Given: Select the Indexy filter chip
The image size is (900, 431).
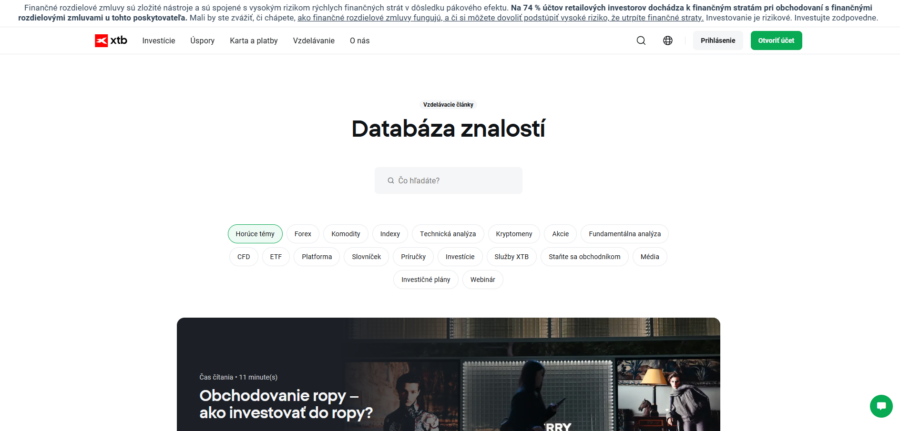Looking at the screenshot, I should (390, 234).
